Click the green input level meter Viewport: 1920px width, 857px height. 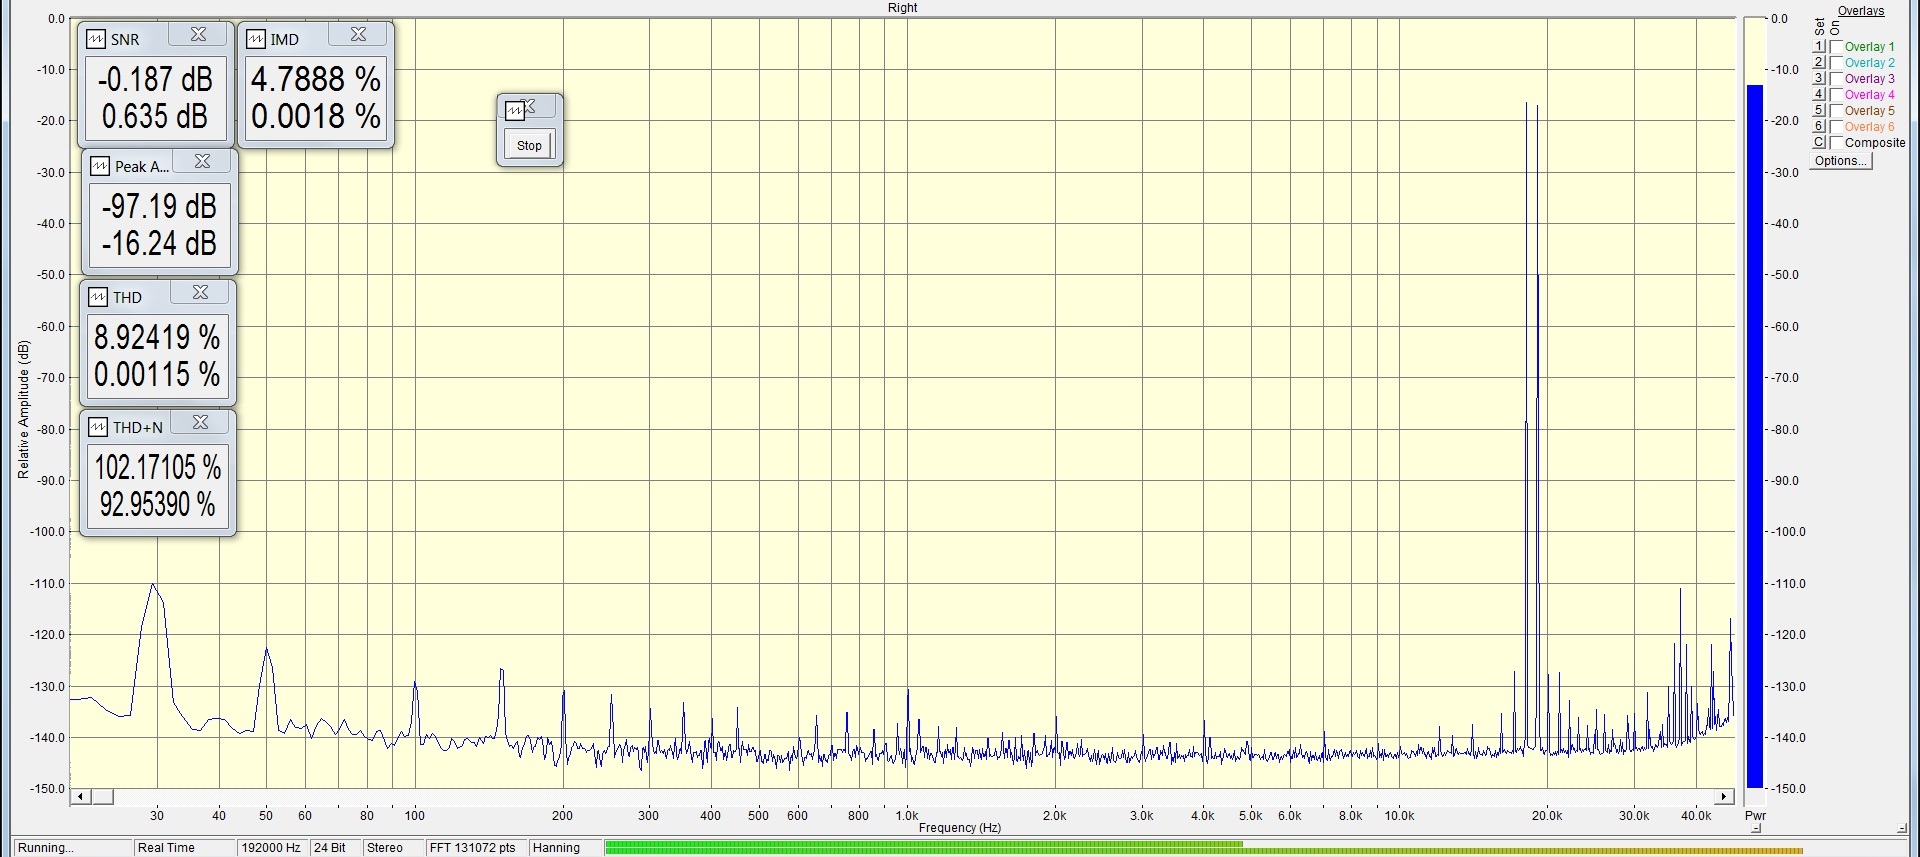pyautogui.click(x=1204, y=848)
